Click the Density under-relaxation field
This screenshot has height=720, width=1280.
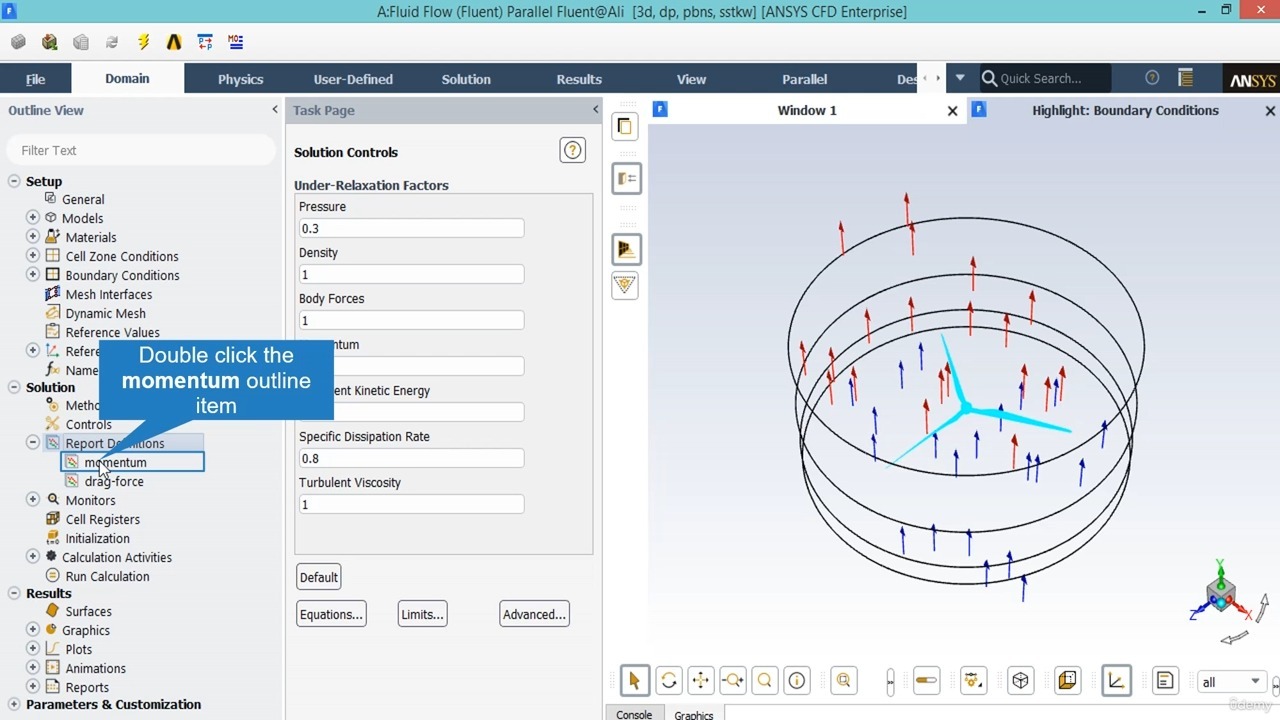(411, 274)
